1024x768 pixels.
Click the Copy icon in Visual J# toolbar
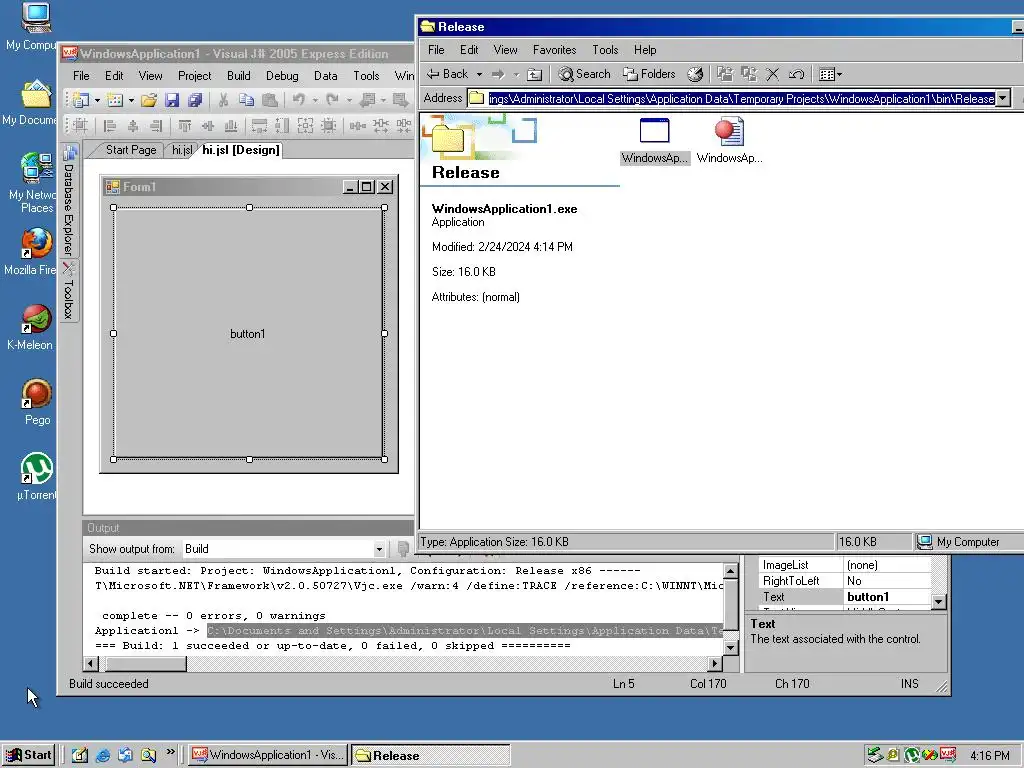[246, 100]
